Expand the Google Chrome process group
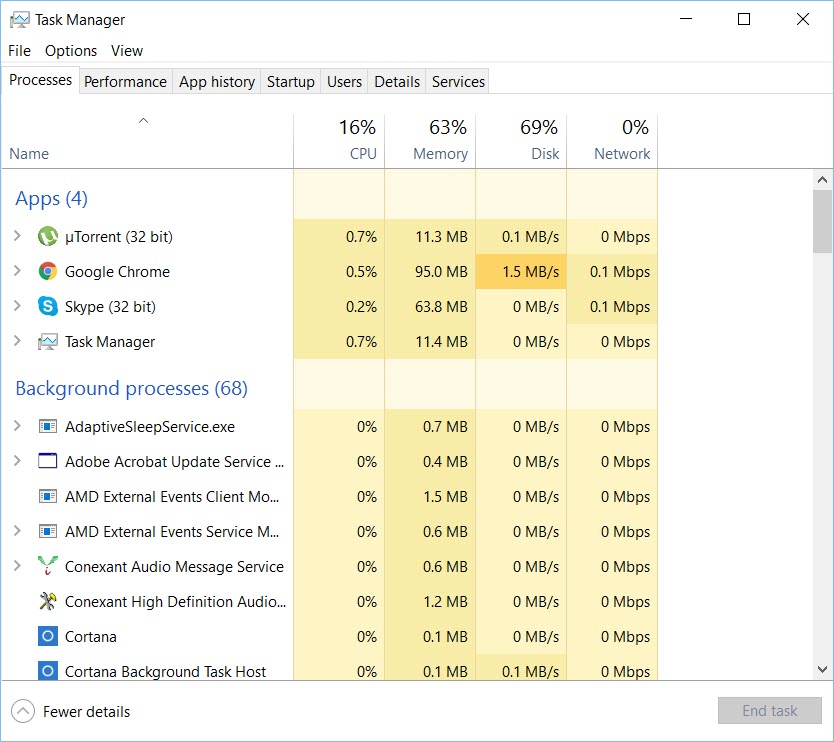Image resolution: width=834 pixels, height=742 pixels. pyautogui.click(x=18, y=271)
